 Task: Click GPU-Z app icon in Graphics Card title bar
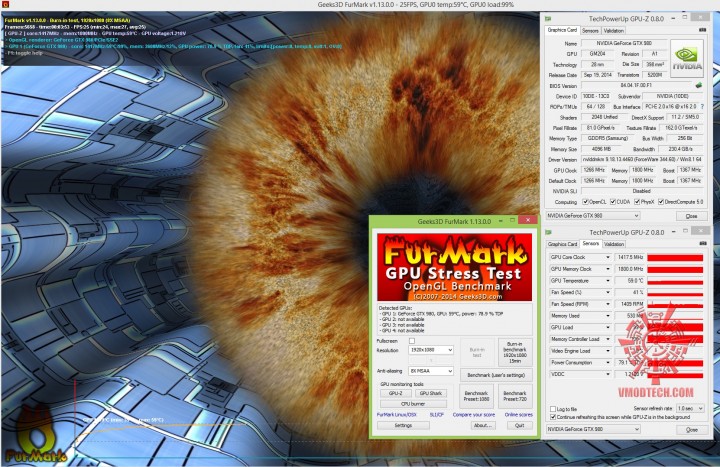pos(550,19)
